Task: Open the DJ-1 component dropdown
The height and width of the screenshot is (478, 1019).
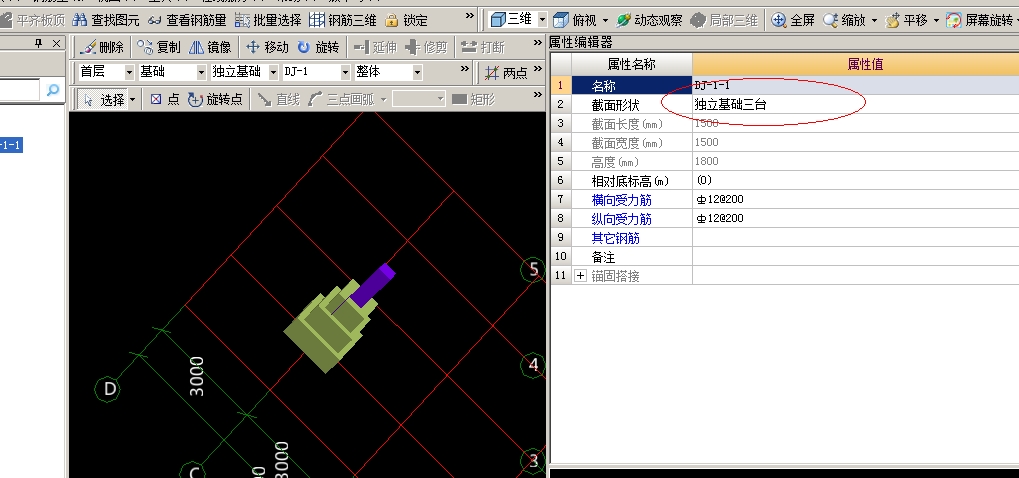Action: [x=345, y=72]
